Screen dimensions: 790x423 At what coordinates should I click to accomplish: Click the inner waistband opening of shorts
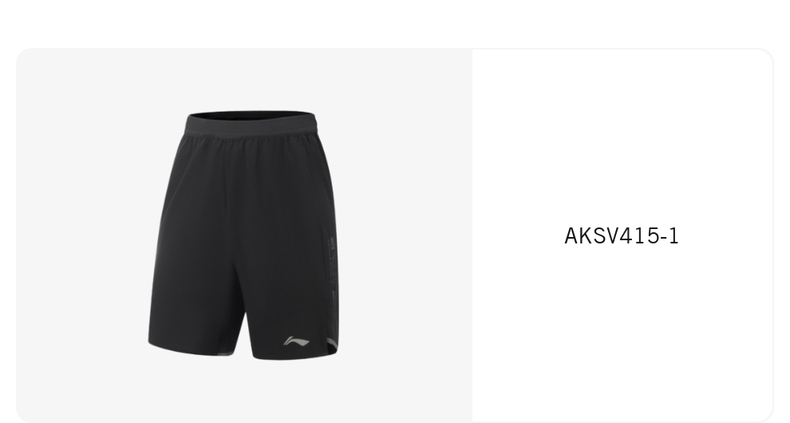pos(250,115)
